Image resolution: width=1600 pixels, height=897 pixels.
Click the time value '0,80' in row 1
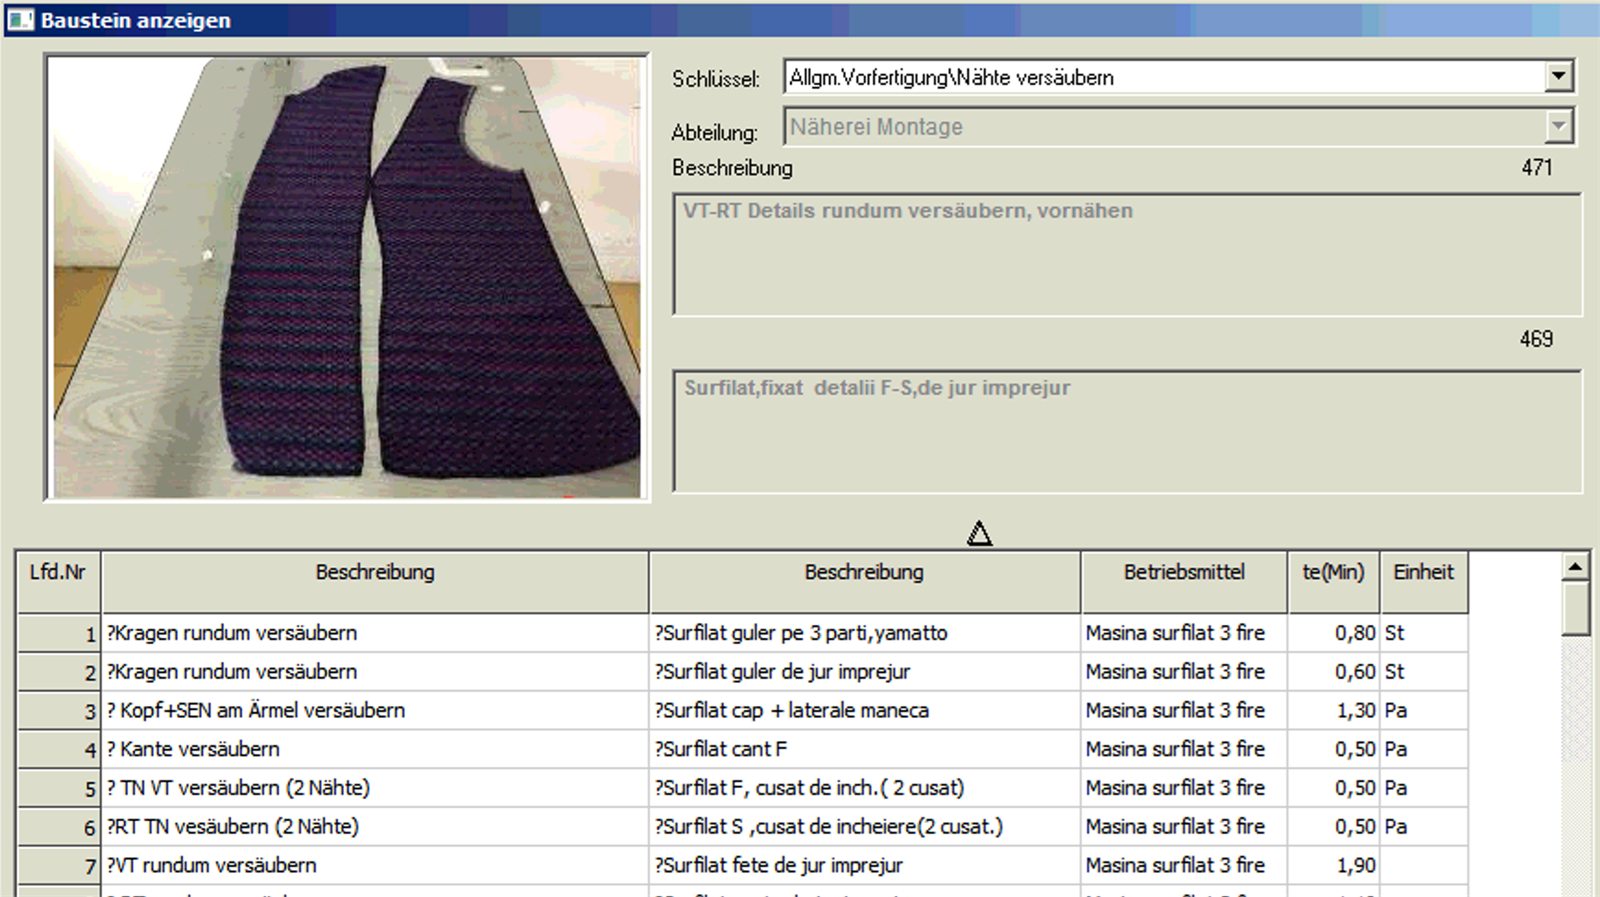click(1333, 633)
